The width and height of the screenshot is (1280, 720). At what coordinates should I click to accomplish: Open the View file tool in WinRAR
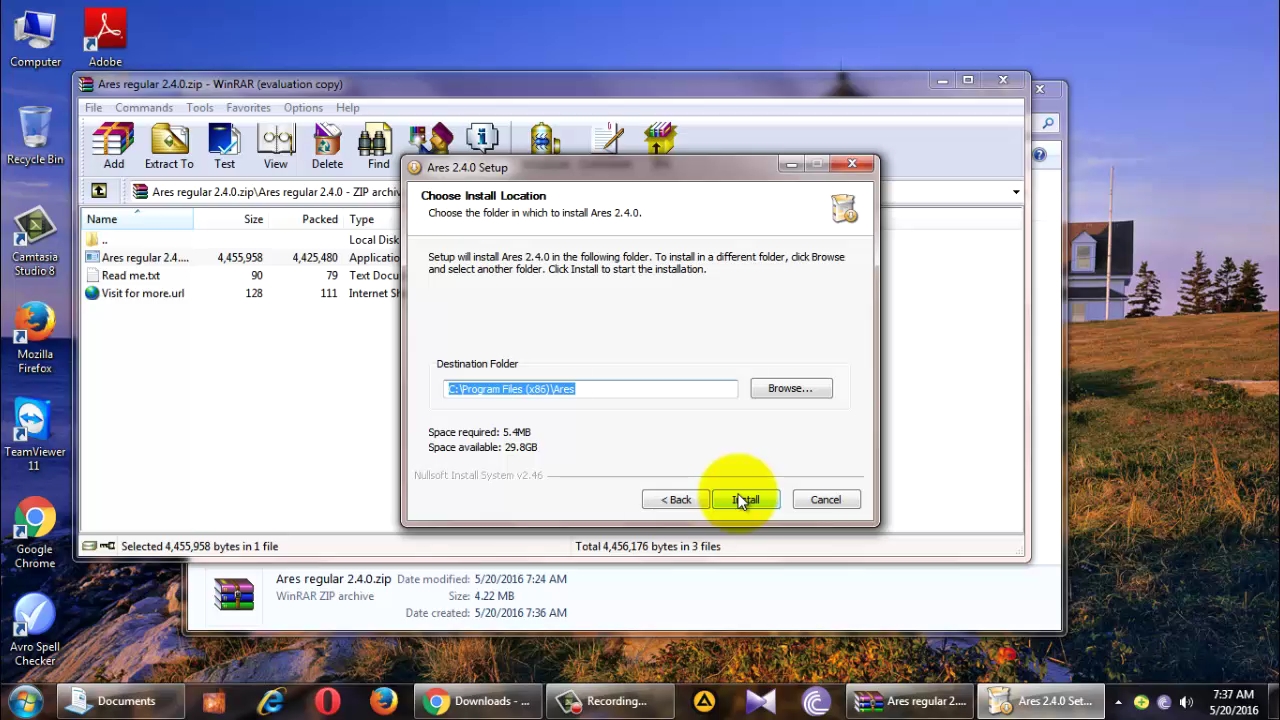pyautogui.click(x=275, y=146)
